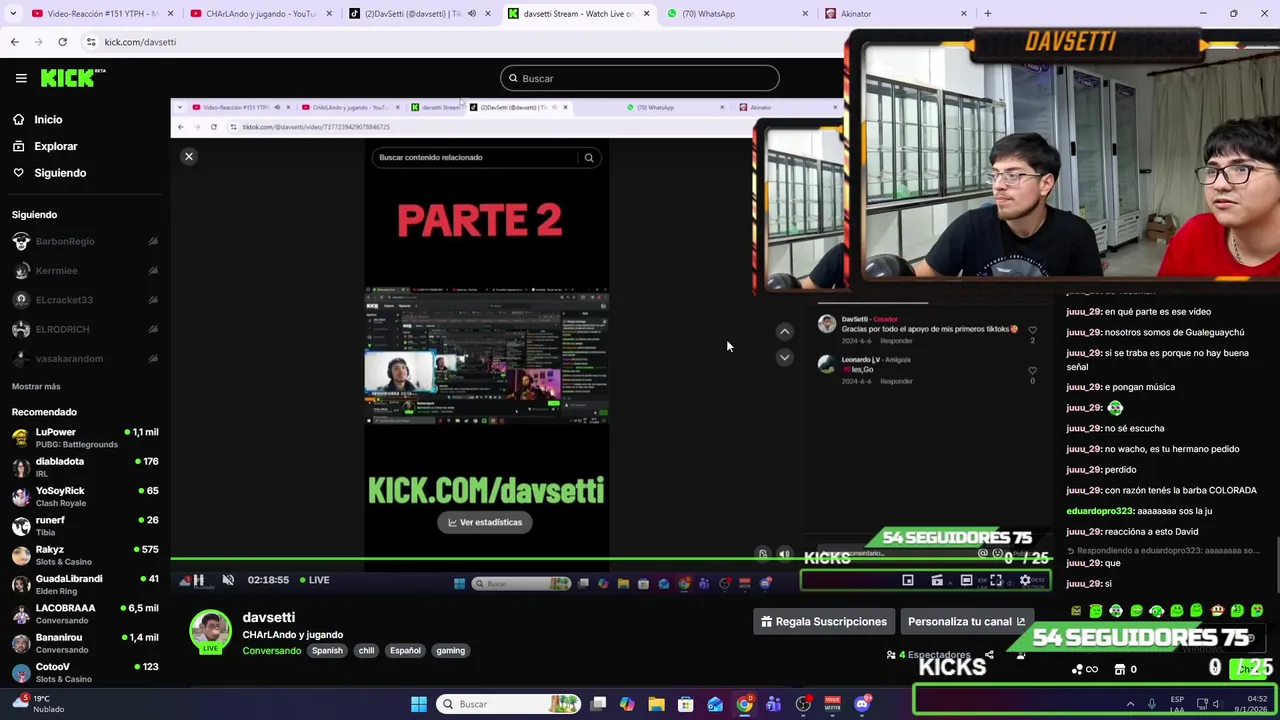Toggle mute on the stream player

(228, 580)
